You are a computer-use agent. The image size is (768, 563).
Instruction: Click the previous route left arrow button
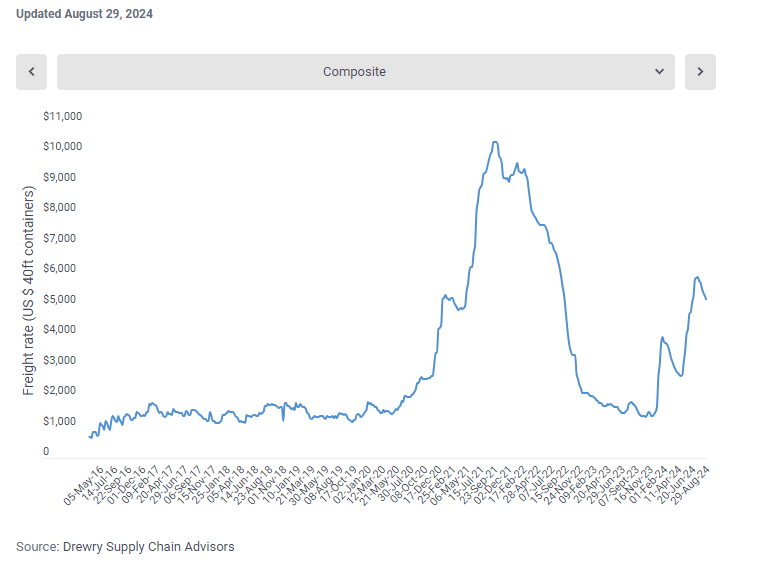tap(31, 72)
